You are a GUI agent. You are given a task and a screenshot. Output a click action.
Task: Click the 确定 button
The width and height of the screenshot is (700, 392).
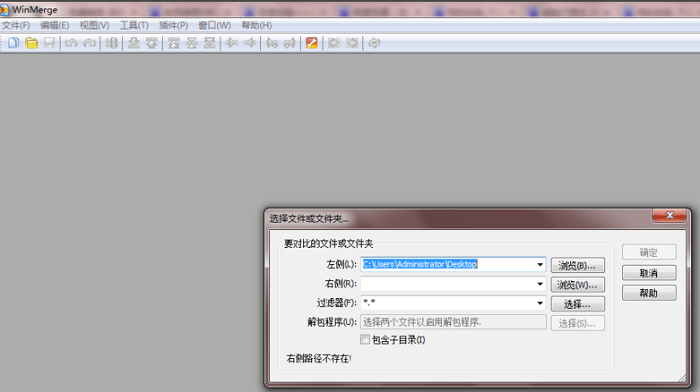pyautogui.click(x=649, y=252)
